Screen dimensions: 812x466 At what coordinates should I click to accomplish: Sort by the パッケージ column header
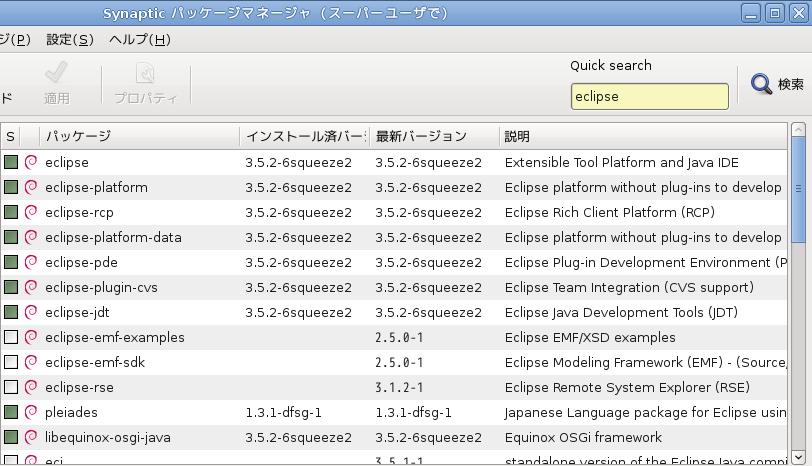[x=140, y=136]
